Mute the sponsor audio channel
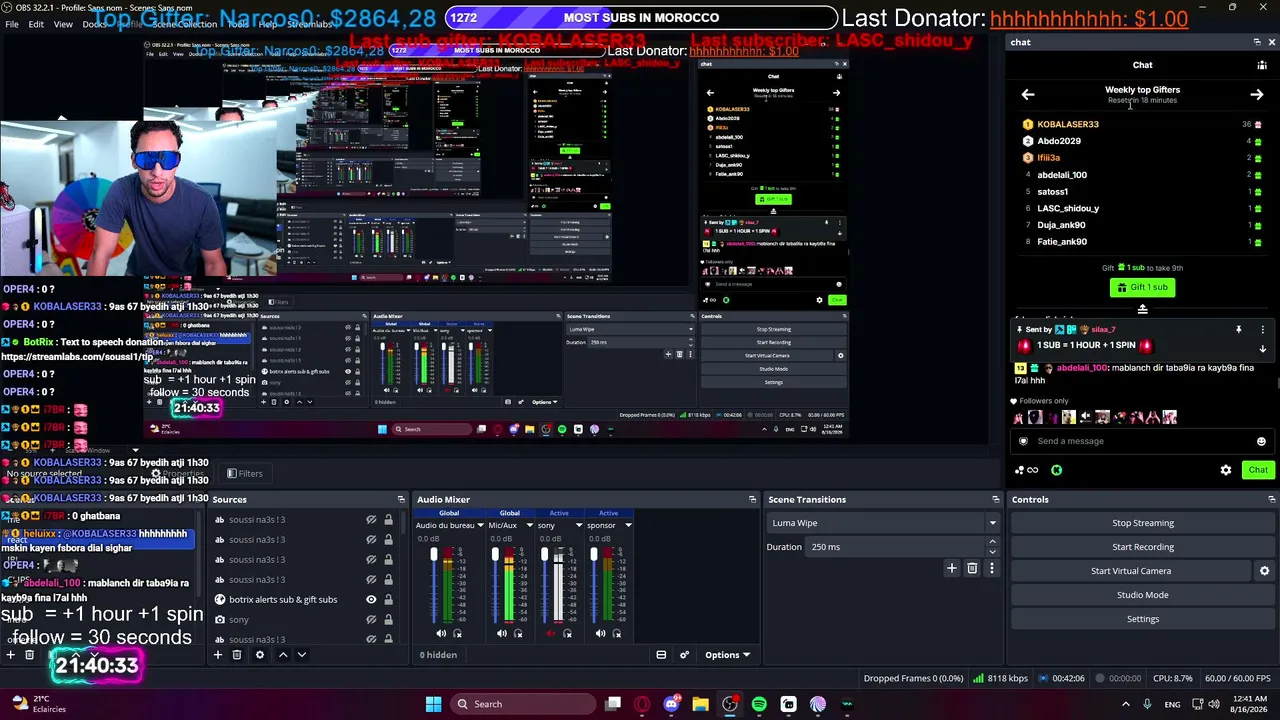Image resolution: width=1280 pixels, height=720 pixels. coord(600,633)
